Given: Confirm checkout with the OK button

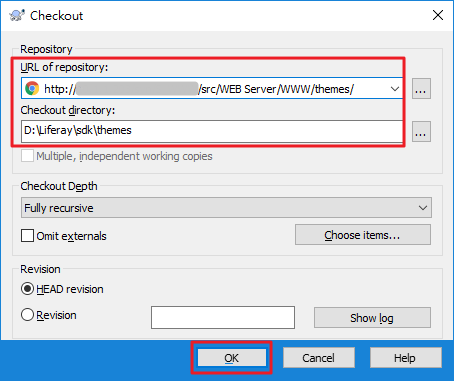Looking at the screenshot, I should pos(232,358).
